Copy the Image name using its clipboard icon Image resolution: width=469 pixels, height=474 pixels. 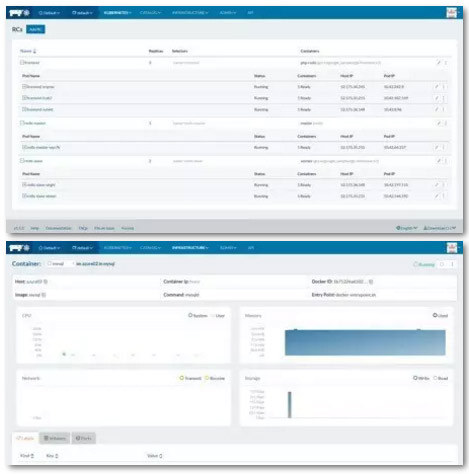[x=44, y=295]
